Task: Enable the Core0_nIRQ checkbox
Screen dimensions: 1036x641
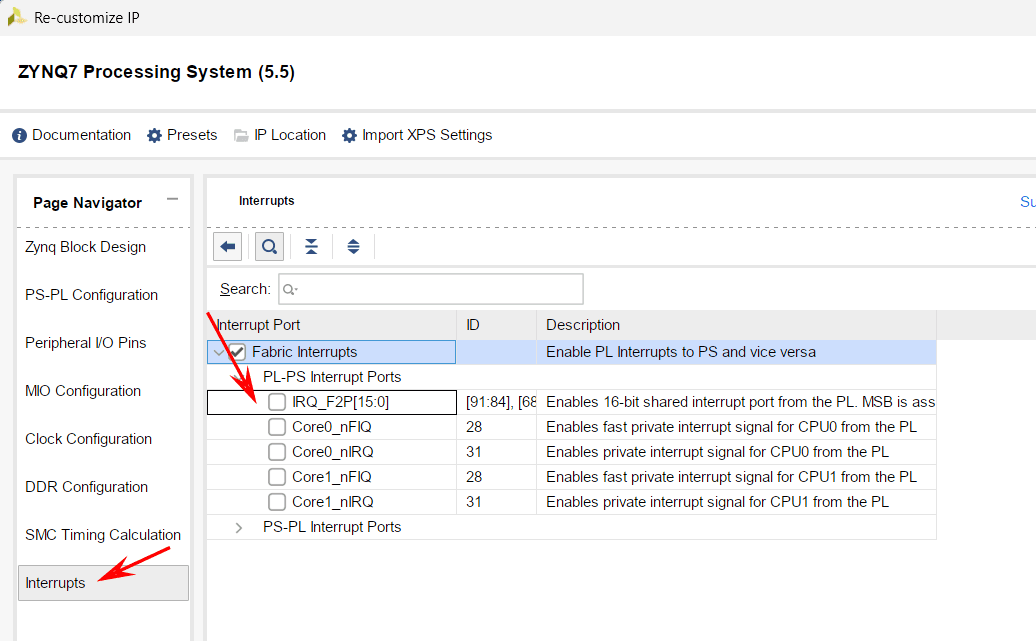Action: pyautogui.click(x=277, y=452)
